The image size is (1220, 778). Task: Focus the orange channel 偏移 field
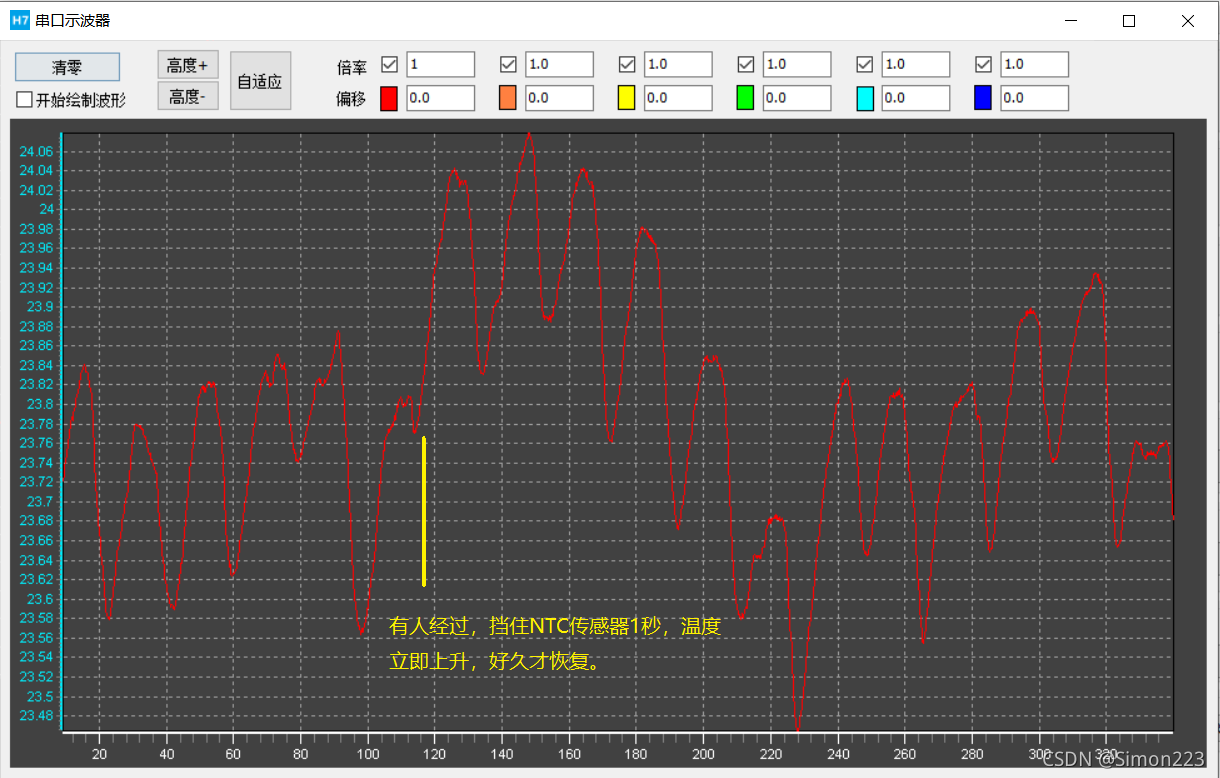(x=559, y=98)
